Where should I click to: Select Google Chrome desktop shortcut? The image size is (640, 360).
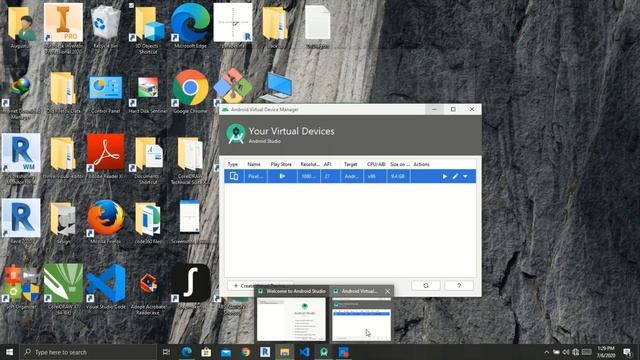coord(190,92)
